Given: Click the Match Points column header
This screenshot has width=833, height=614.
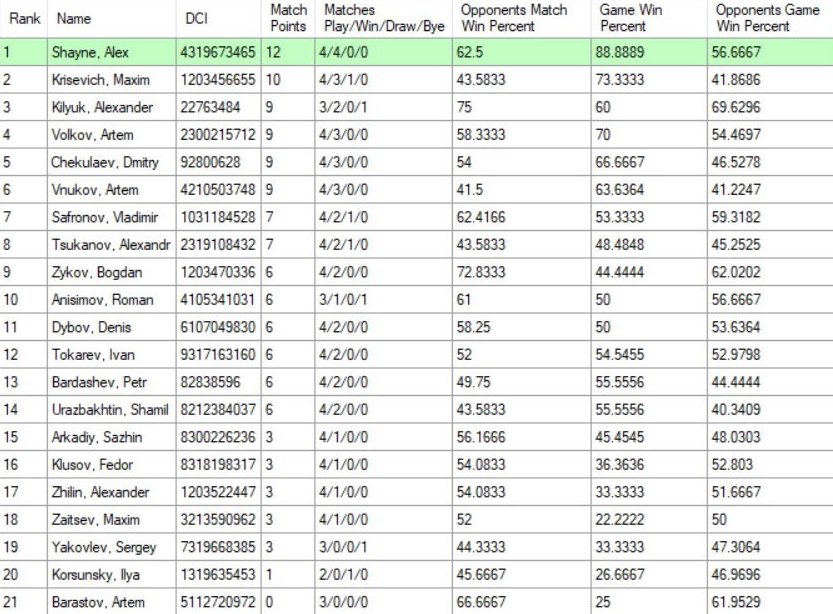Looking at the screenshot, I should pos(289,18).
